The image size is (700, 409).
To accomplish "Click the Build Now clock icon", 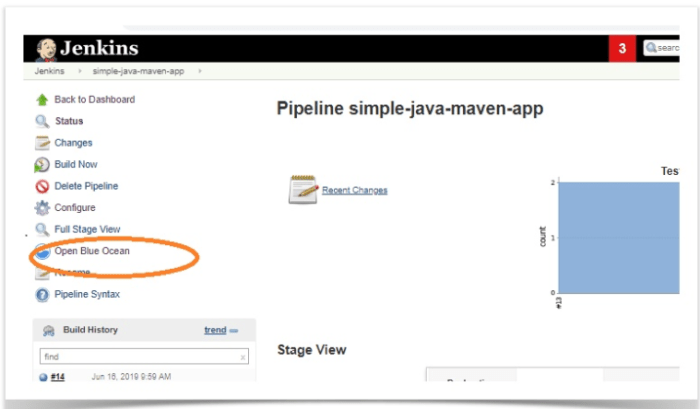I will point(42,165).
